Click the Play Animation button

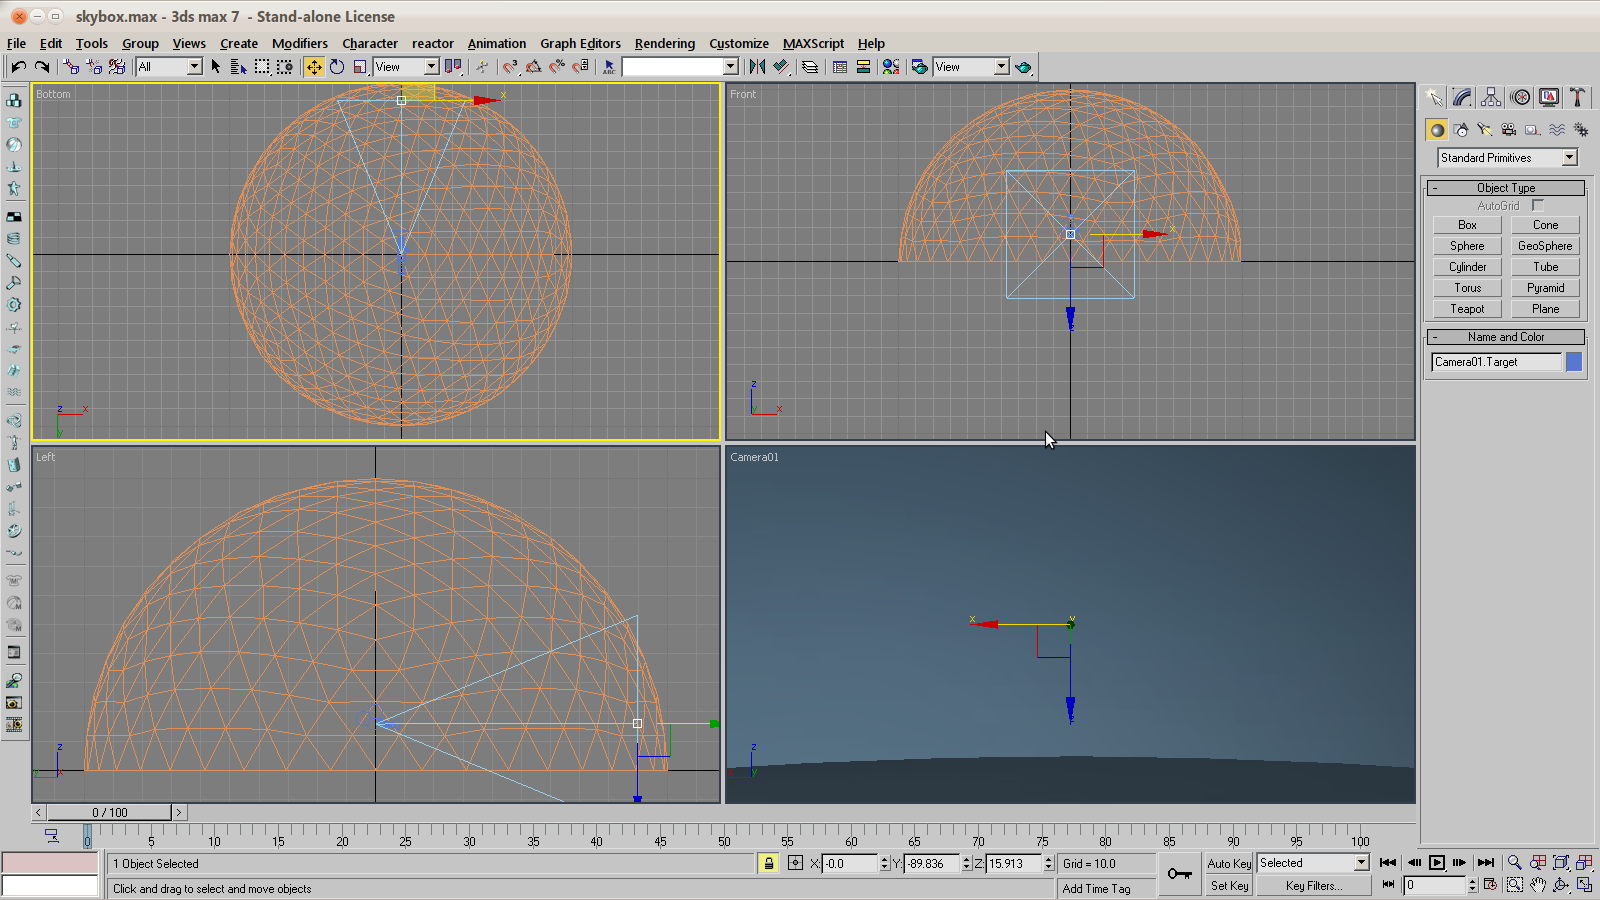click(1437, 863)
